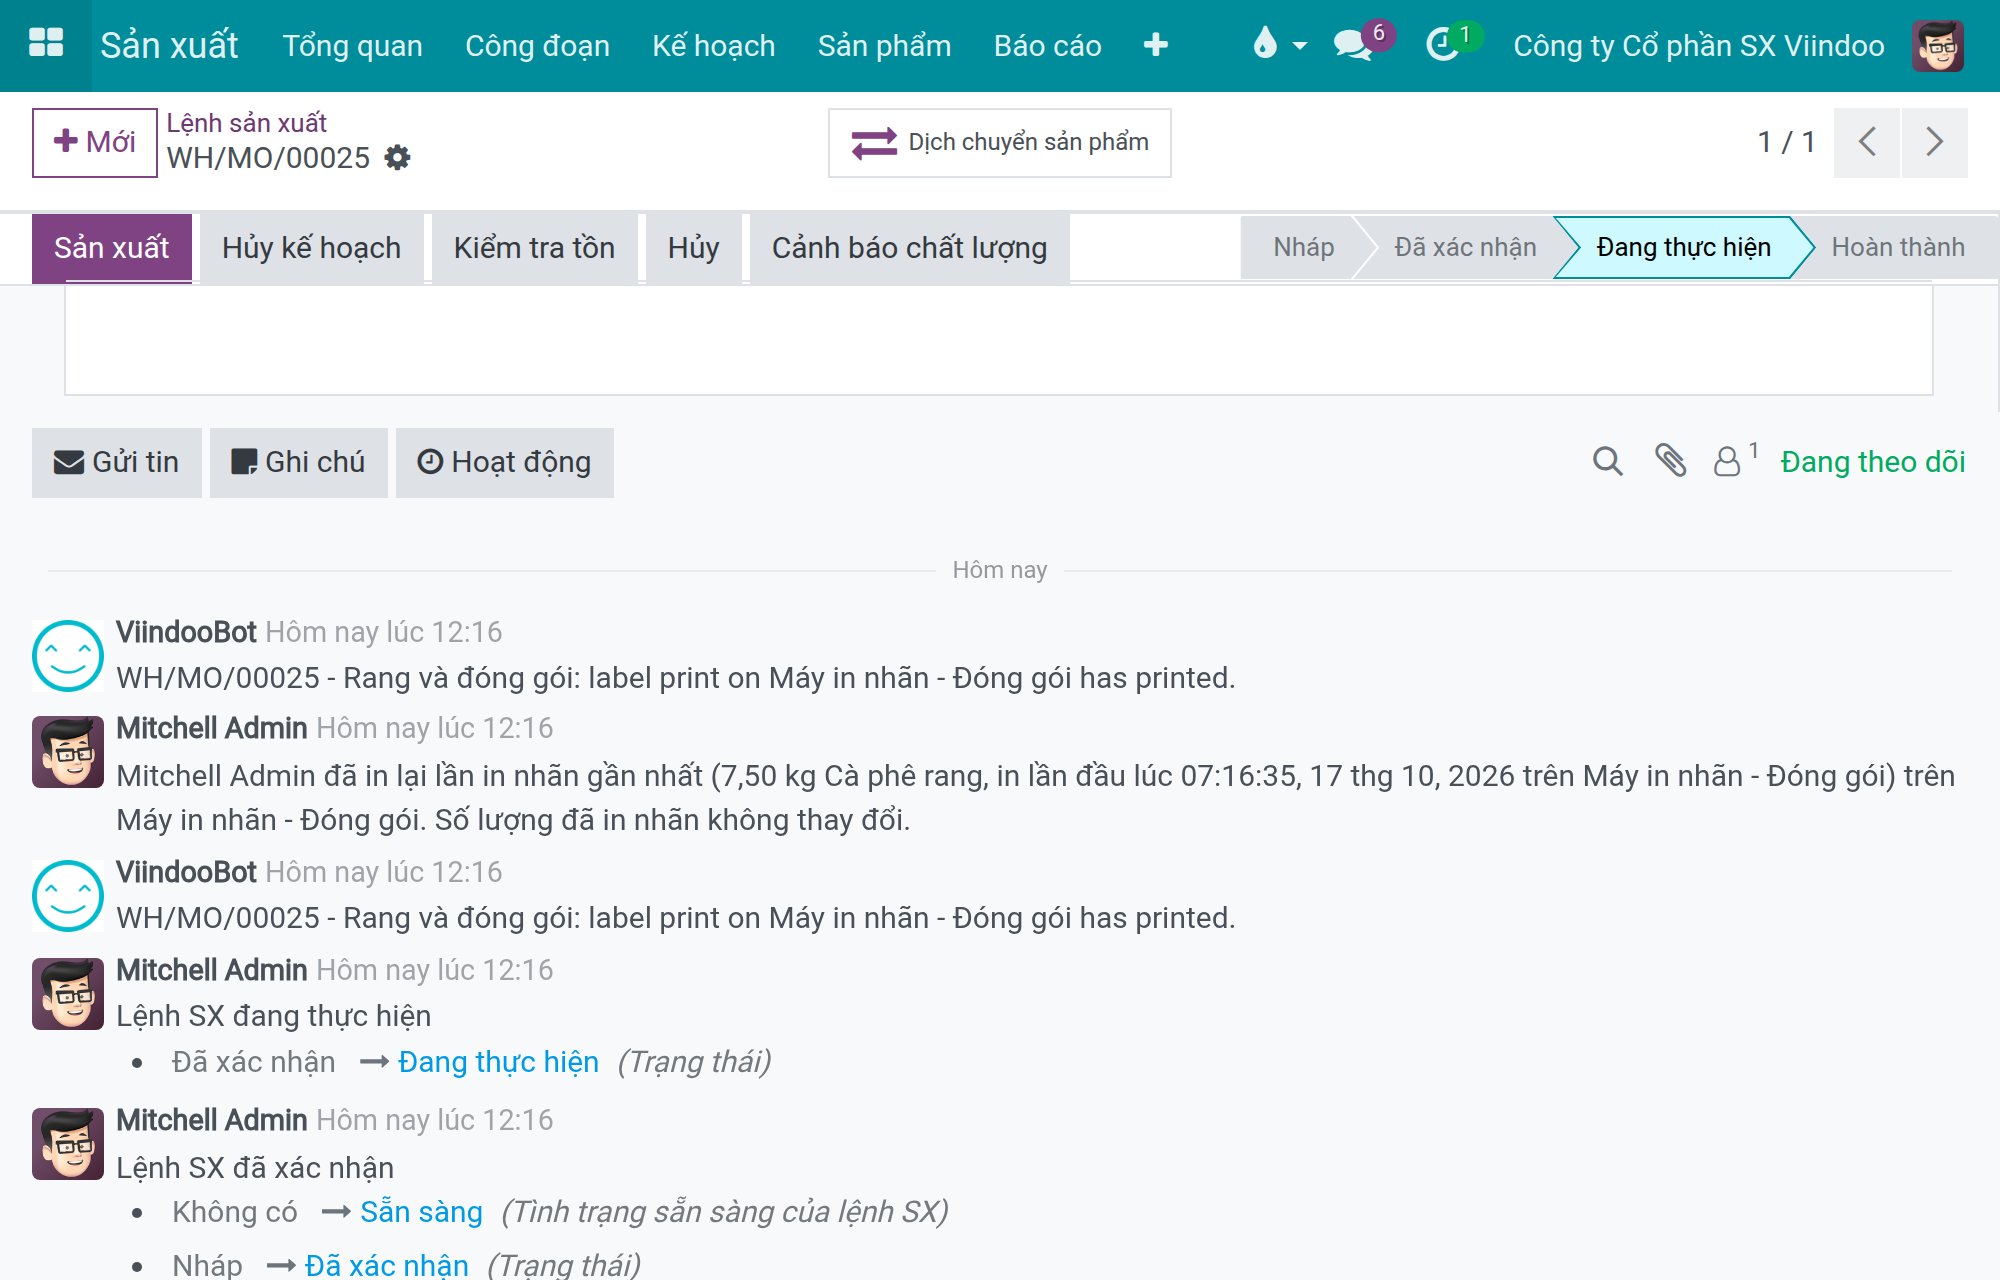This screenshot has height=1280, width=2000.
Task: Open attachments via the paperclip icon
Action: click(1670, 461)
